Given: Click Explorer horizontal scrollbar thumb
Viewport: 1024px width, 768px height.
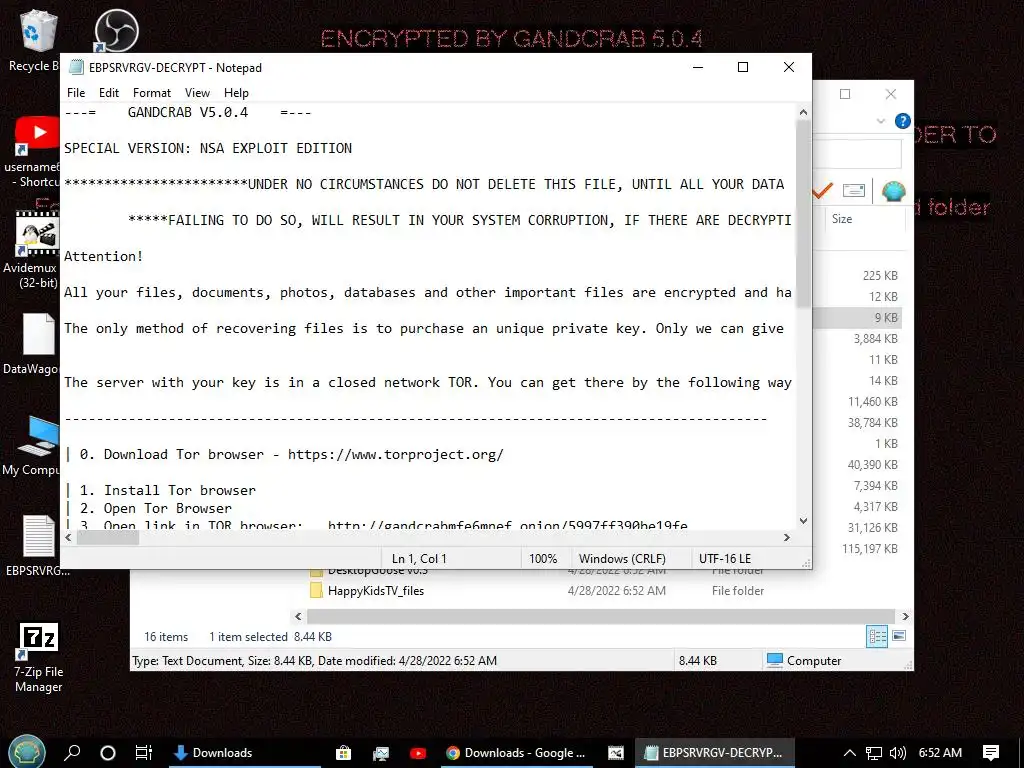Looking at the screenshot, I should coord(601,616).
